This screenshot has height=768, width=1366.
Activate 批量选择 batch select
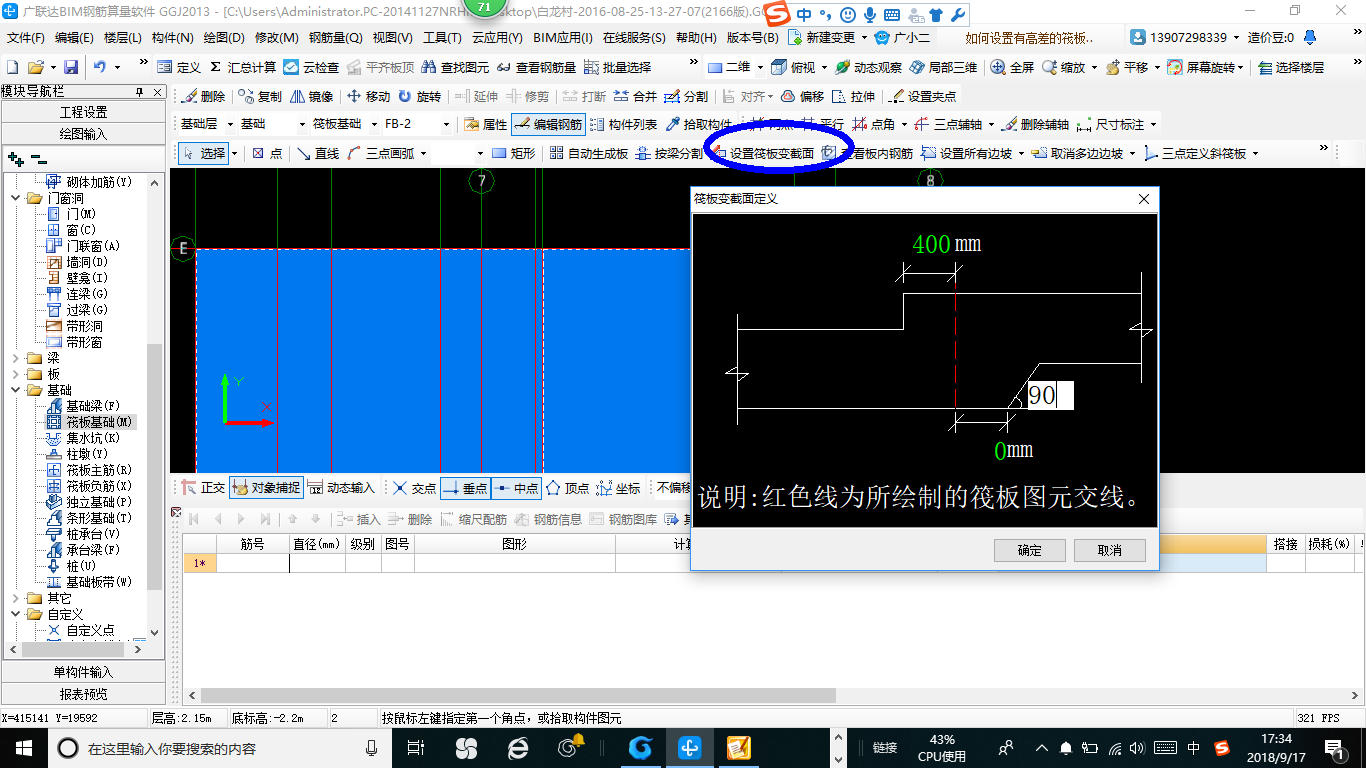click(x=617, y=67)
